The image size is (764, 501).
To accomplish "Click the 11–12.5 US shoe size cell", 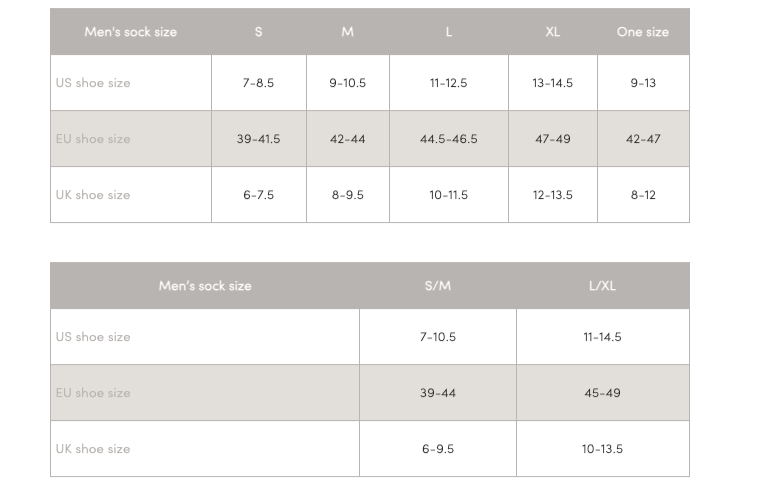I will pos(449,83).
